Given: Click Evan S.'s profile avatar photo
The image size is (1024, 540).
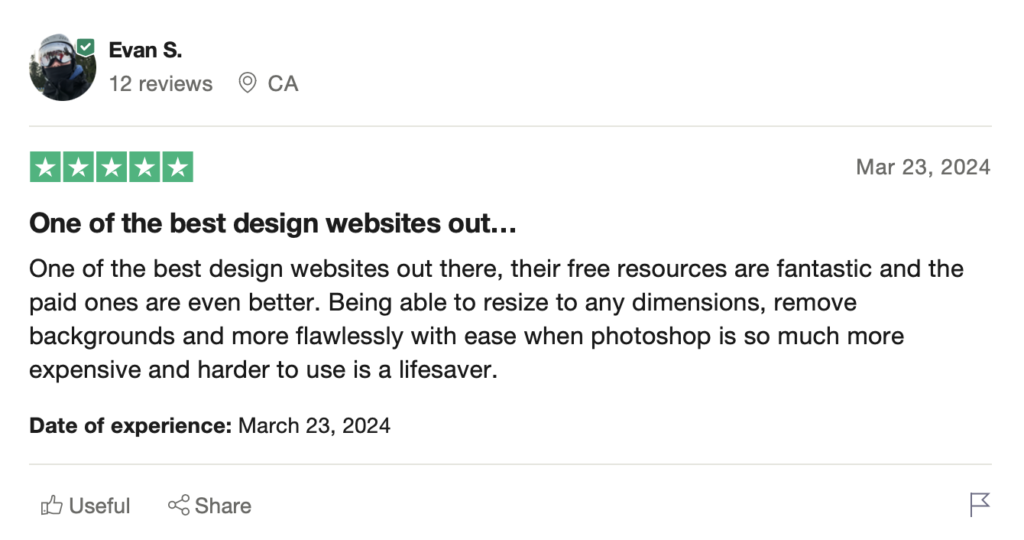Looking at the screenshot, I should coord(62,68).
